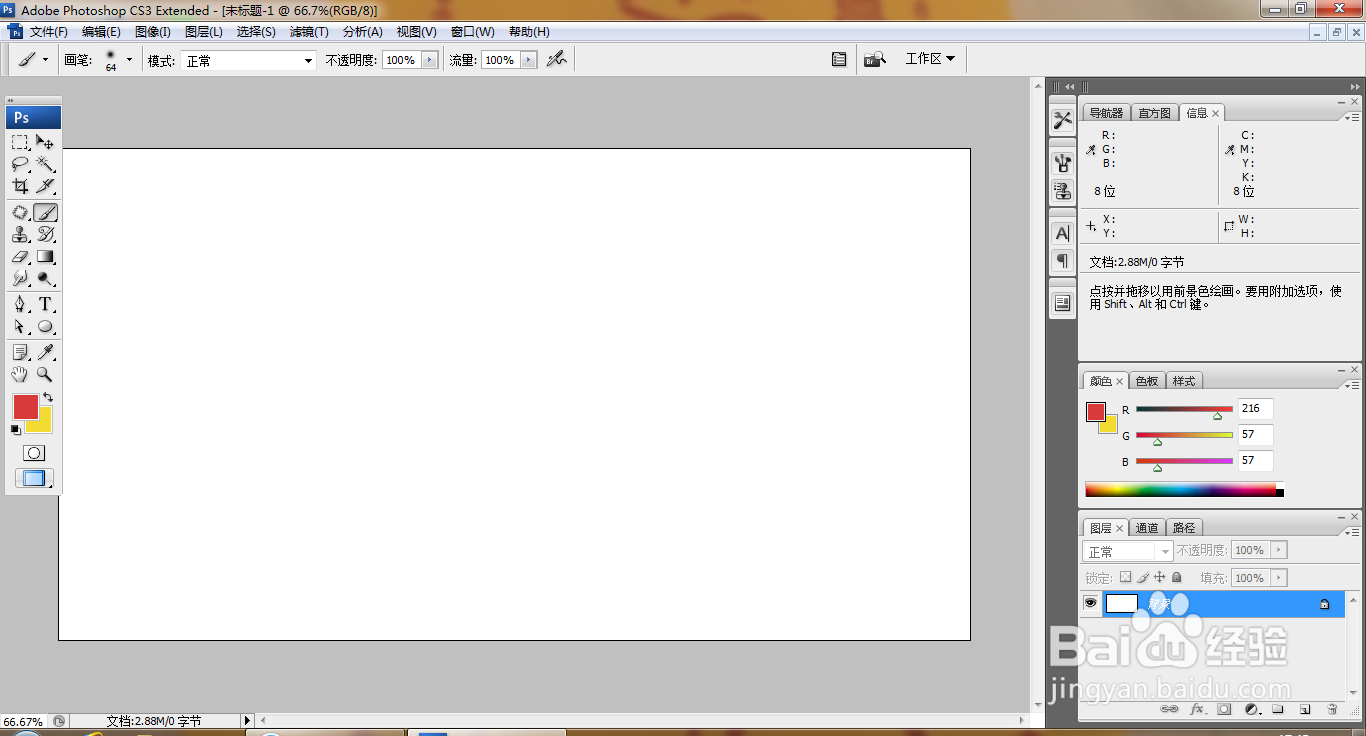Create adjustment layer button

pyautogui.click(x=1251, y=709)
